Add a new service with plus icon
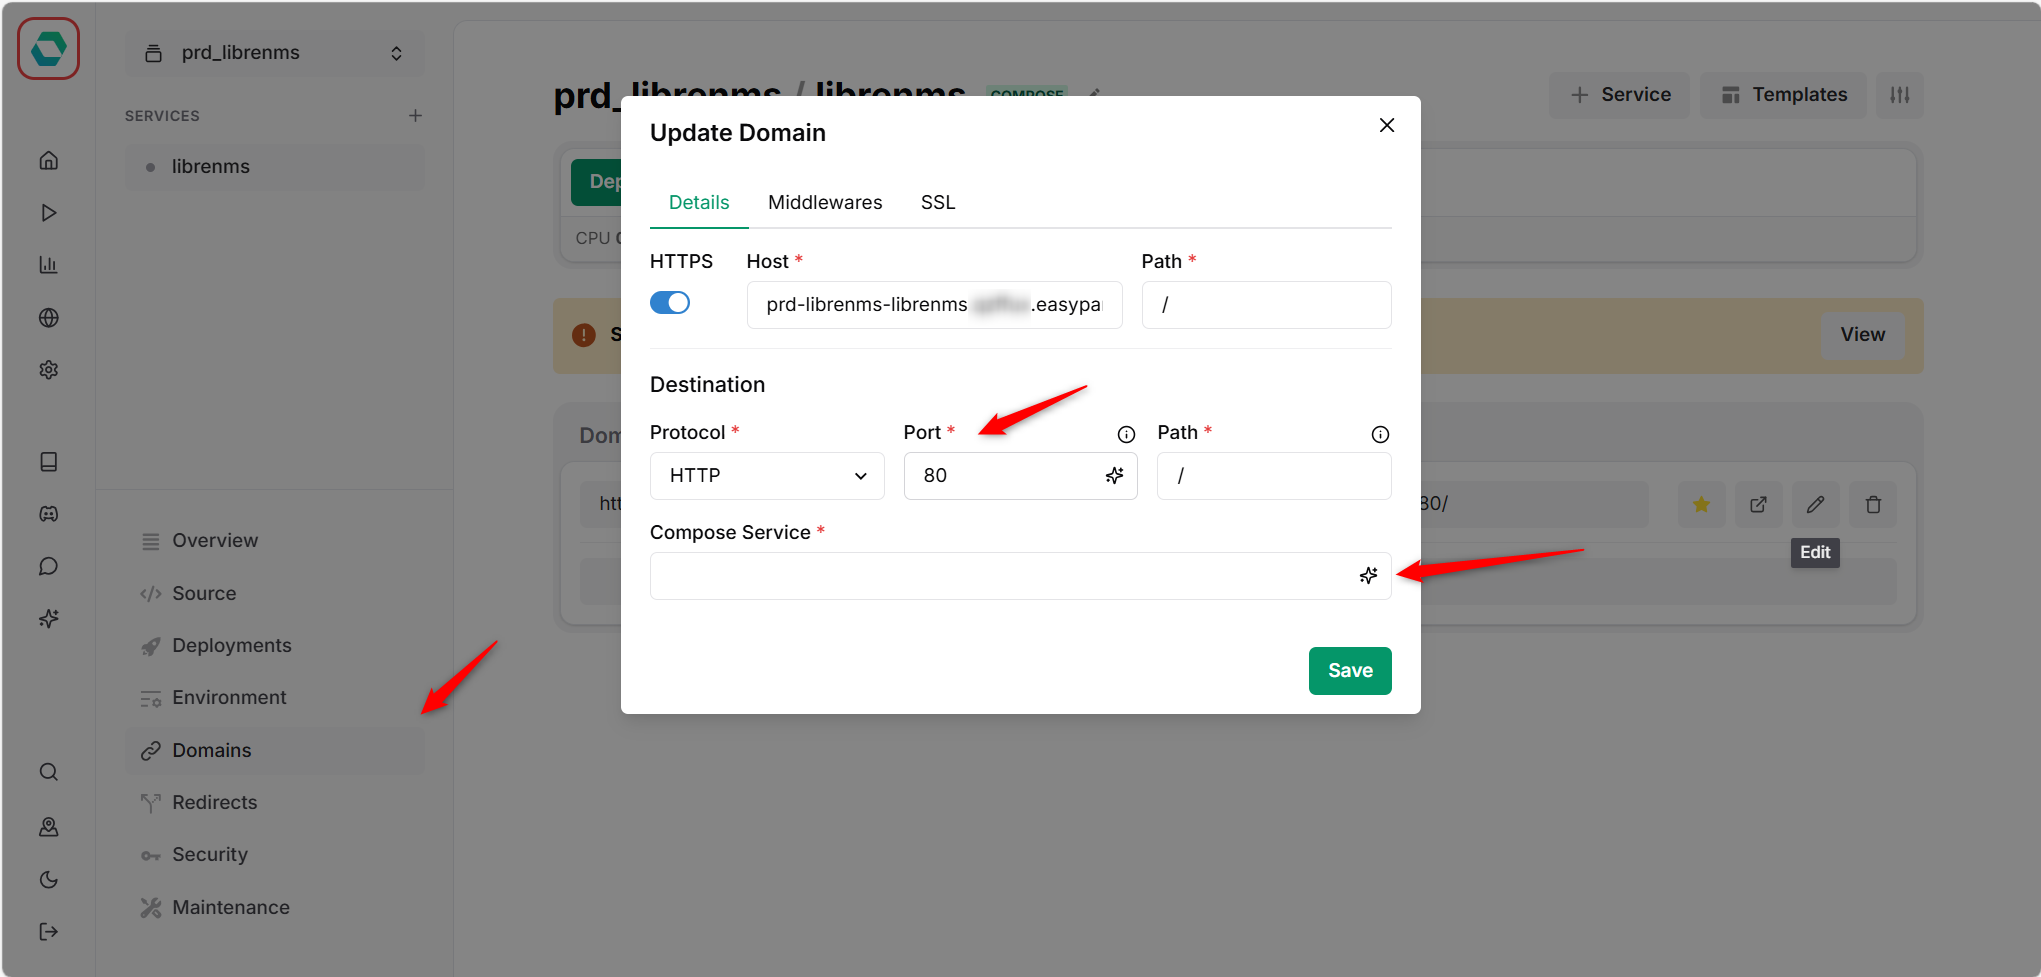Screen dimensions: 2041x977 click(x=415, y=116)
